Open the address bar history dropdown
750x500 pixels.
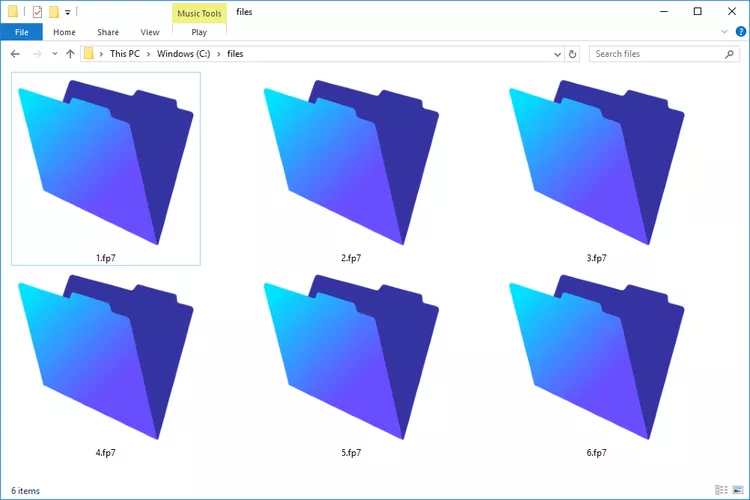point(557,54)
